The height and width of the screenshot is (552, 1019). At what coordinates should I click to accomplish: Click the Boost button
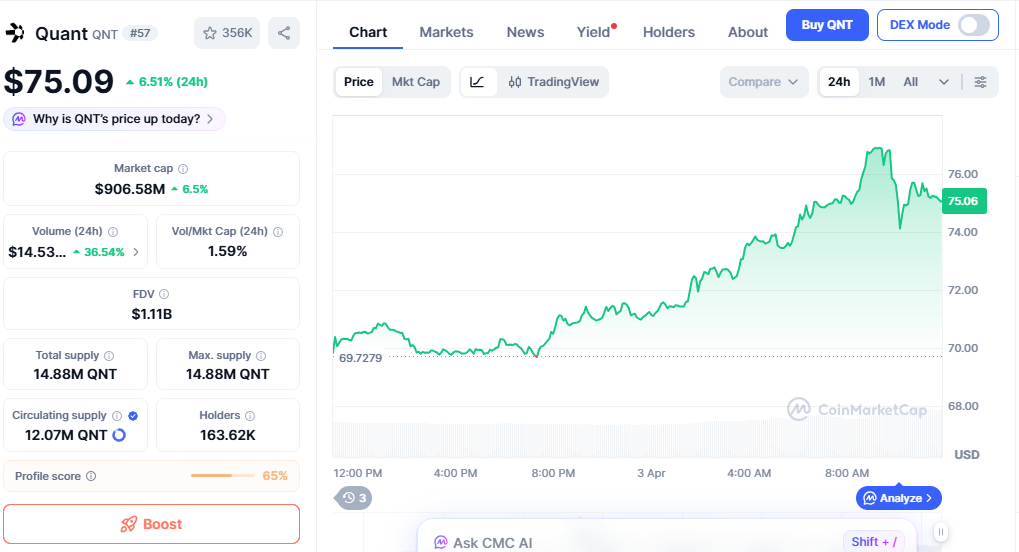151,524
